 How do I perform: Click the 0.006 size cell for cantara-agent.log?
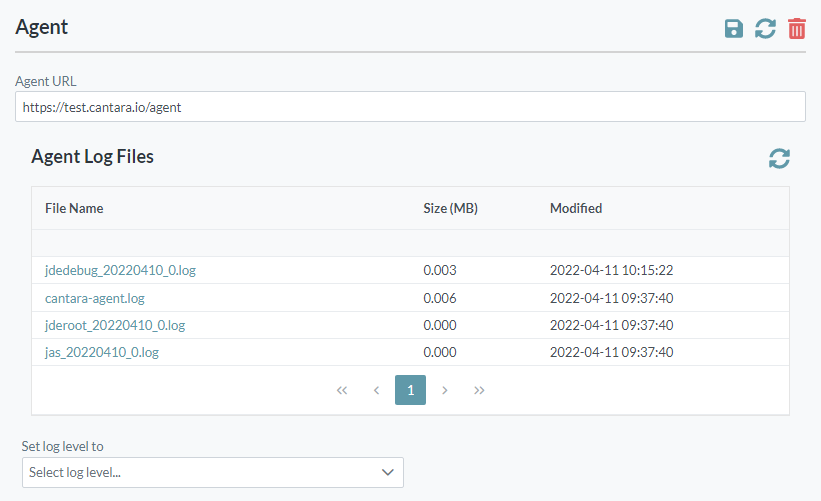[x=440, y=298]
